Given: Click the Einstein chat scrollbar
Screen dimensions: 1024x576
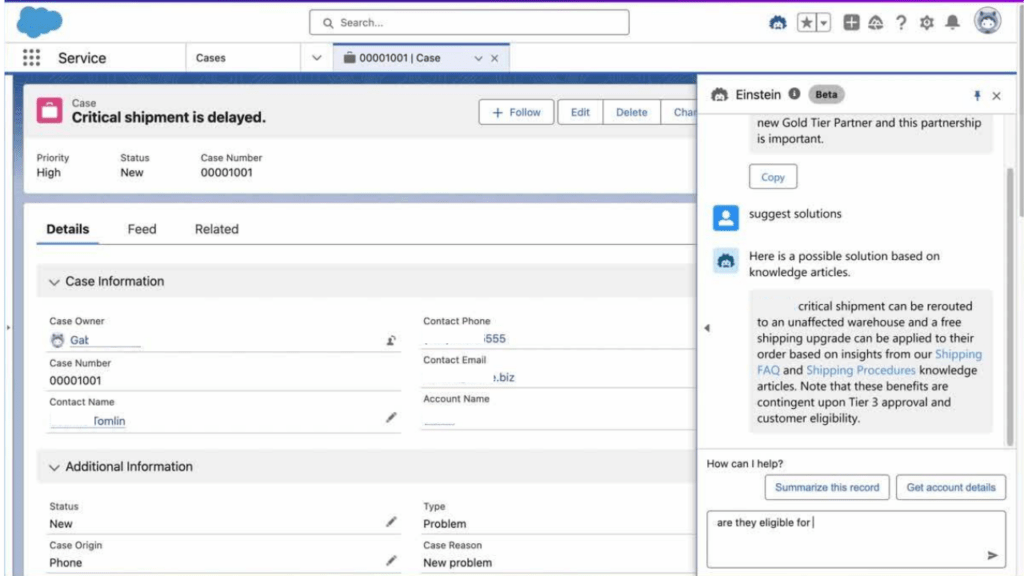Looking at the screenshot, I should pyautogui.click(x=1010, y=307).
